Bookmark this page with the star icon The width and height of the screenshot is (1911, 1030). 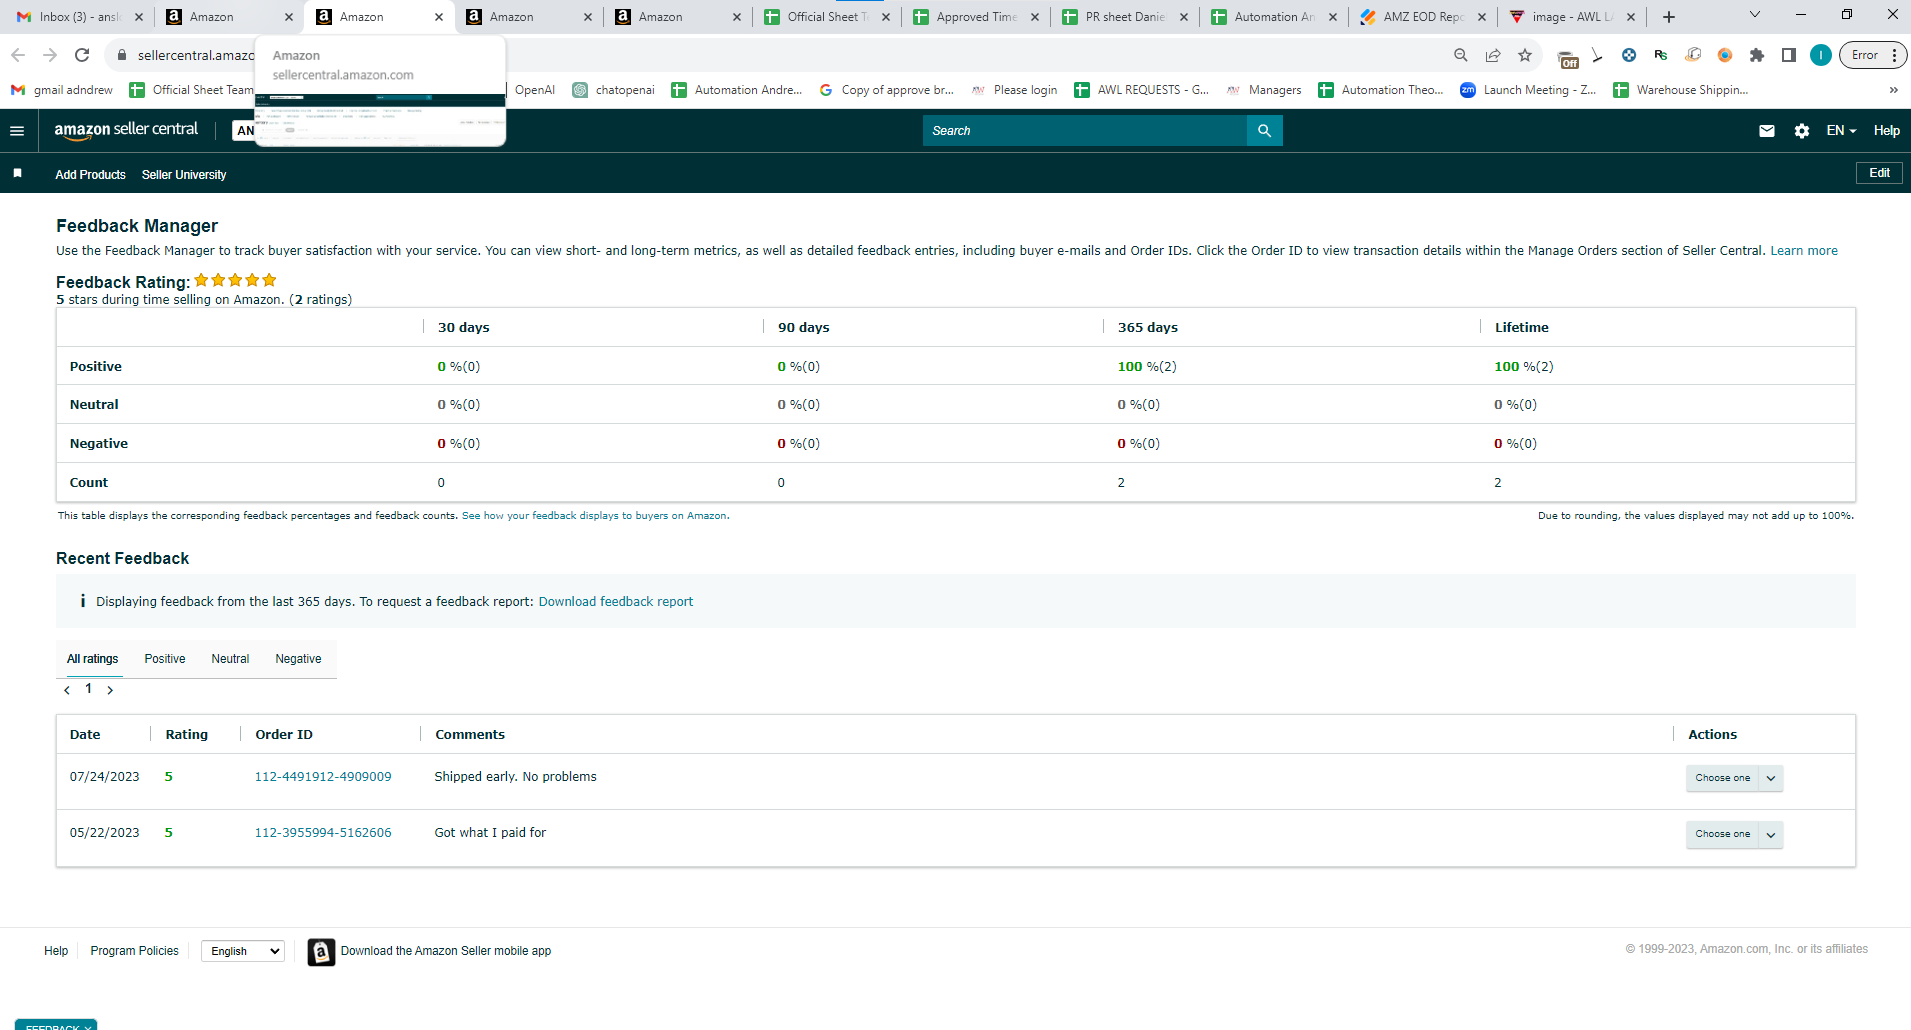click(x=1525, y=55)
